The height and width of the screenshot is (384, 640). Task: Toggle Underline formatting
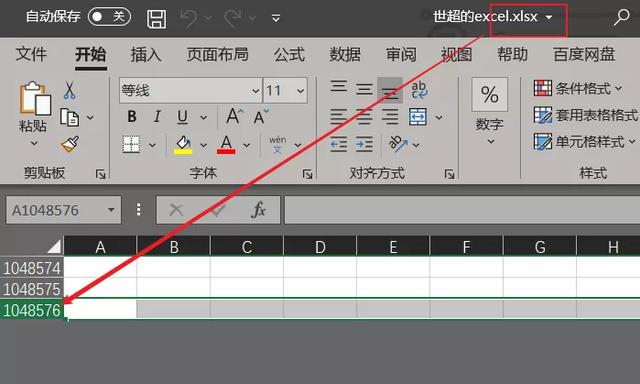[x=182, y=118]
